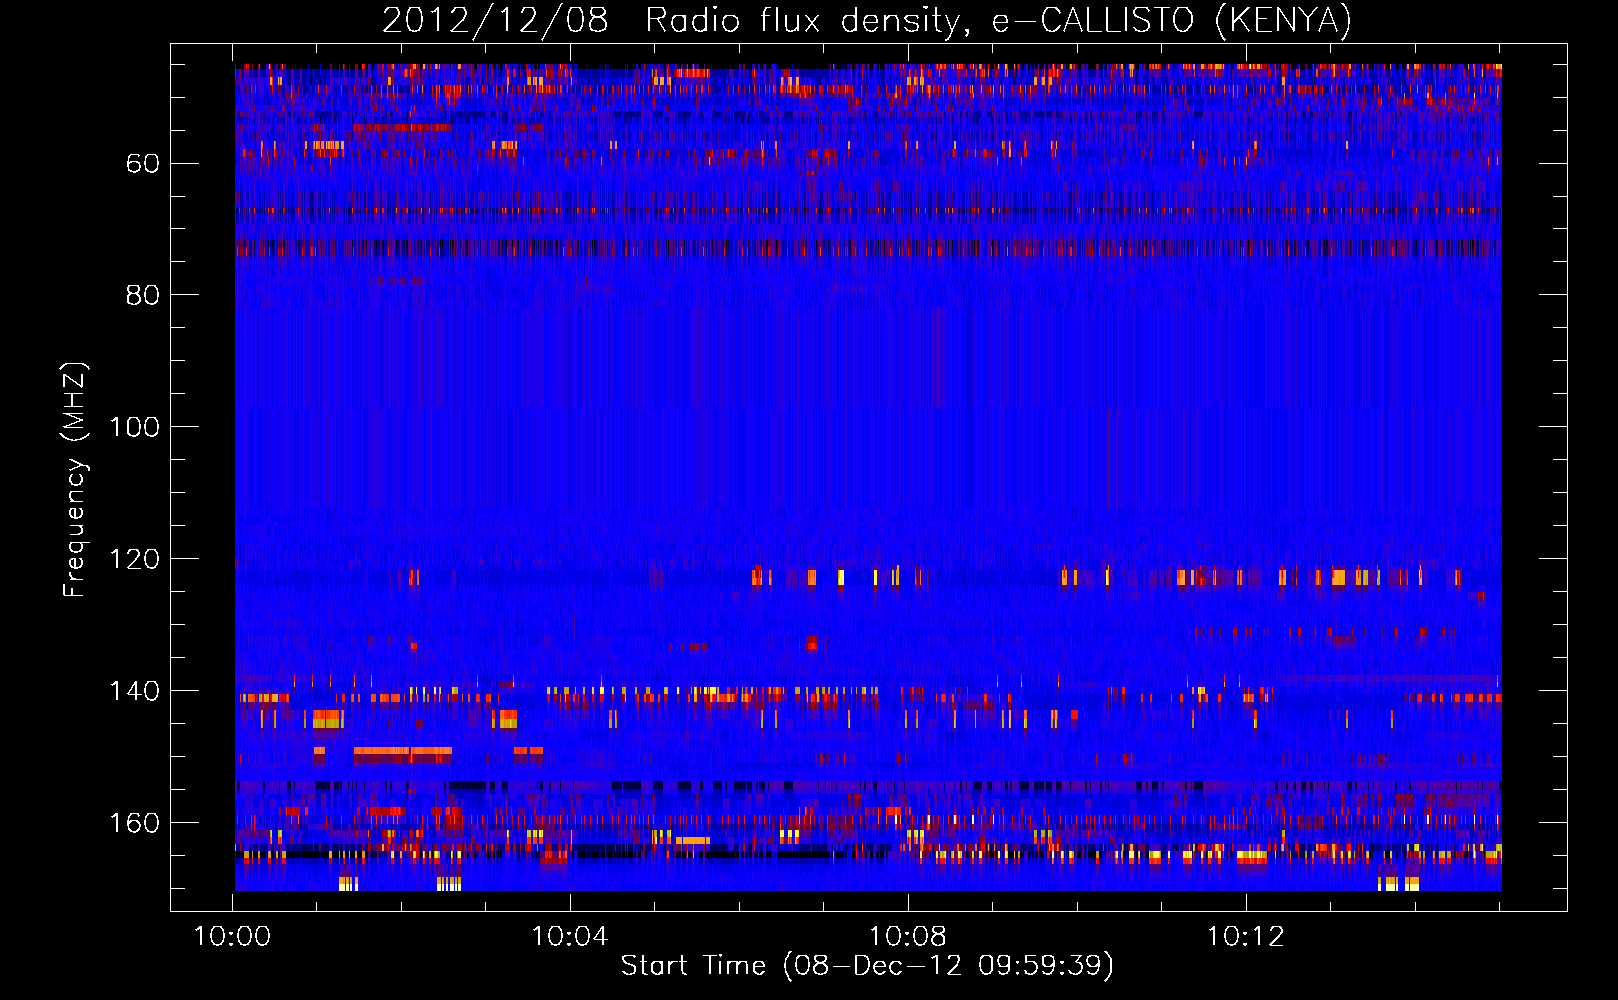
Task: Click the 'Start Time (08-Dec-12 09:59:39)' axis label
Action: click(x=867, y=966)
